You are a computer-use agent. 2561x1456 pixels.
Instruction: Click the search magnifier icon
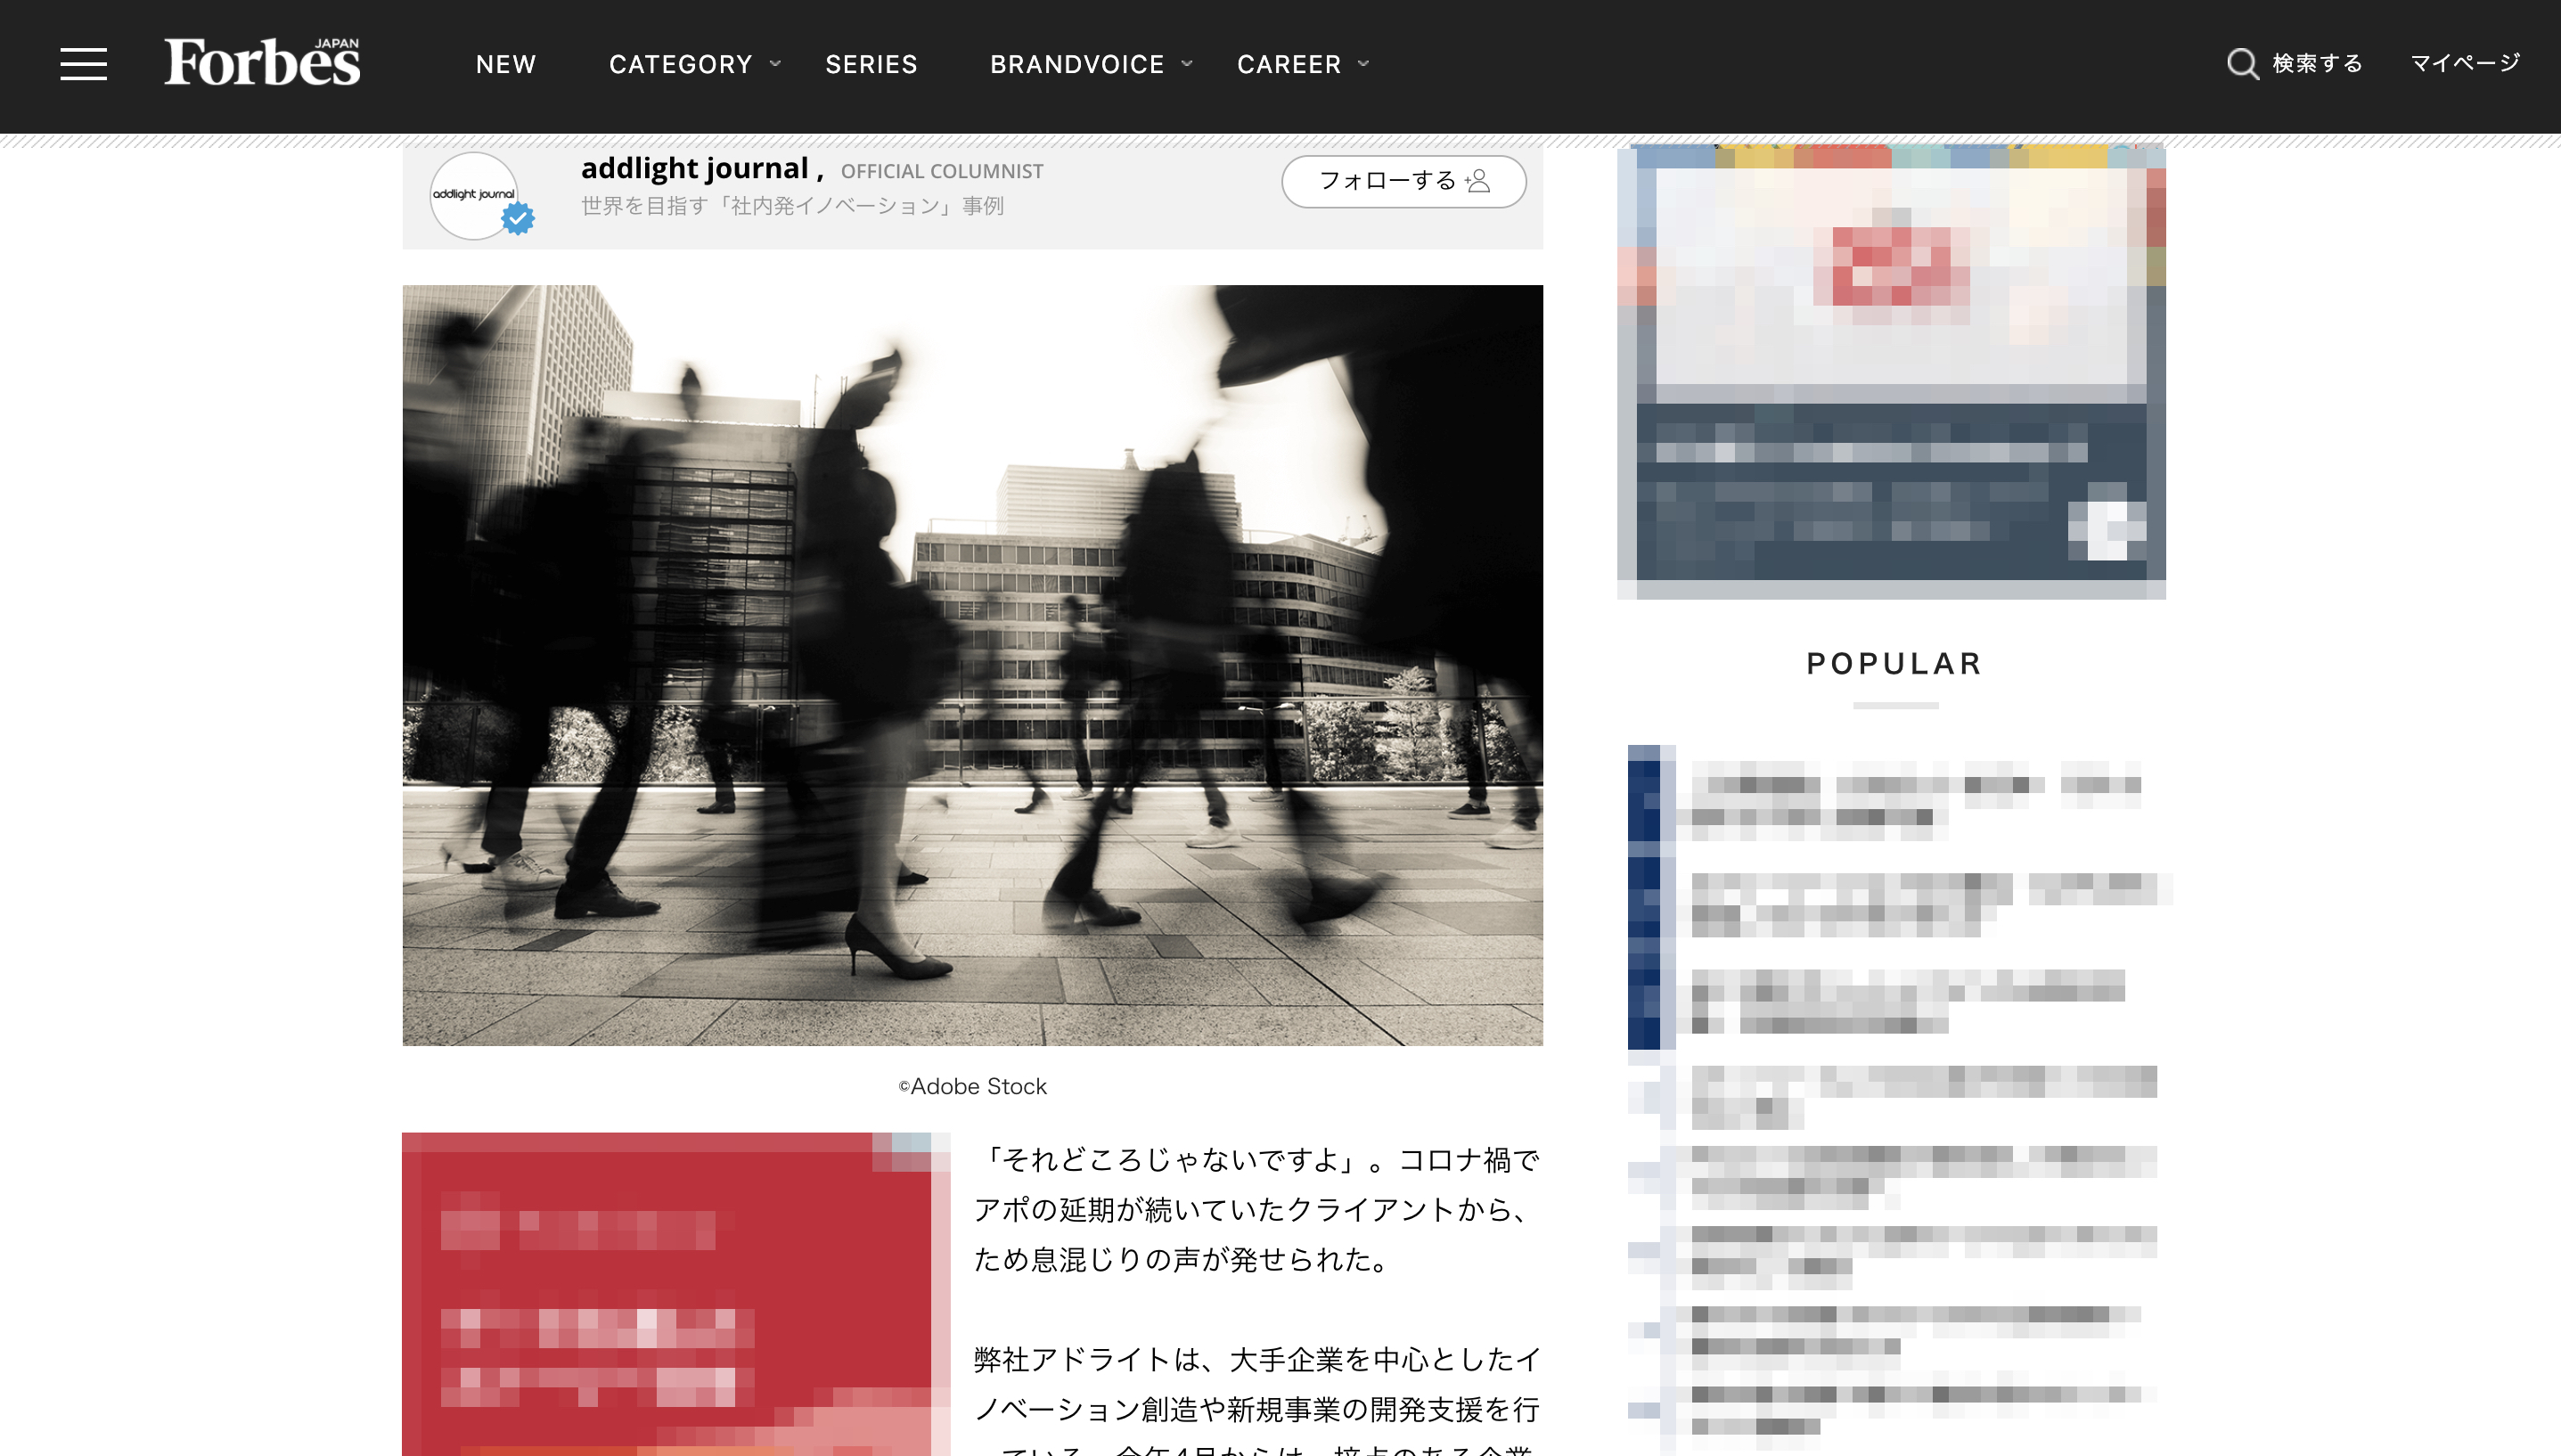(2242, 64)
